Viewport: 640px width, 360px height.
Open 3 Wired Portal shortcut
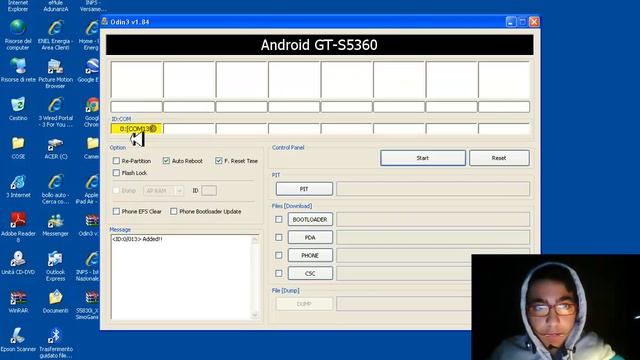tap(56, 111)
